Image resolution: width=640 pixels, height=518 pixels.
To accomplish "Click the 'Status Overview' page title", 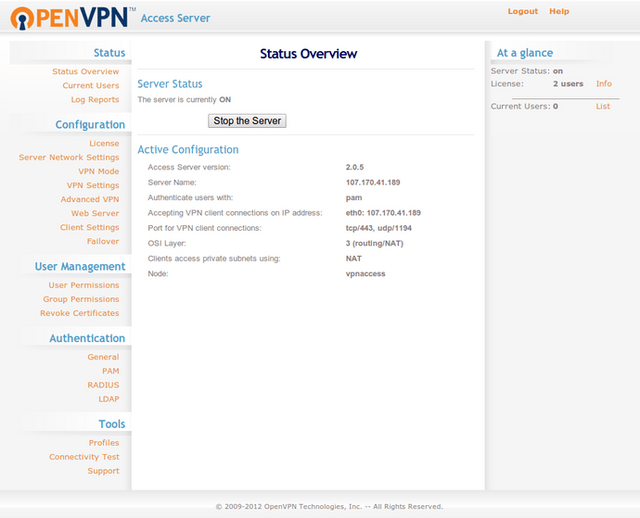I will point(309,54).
